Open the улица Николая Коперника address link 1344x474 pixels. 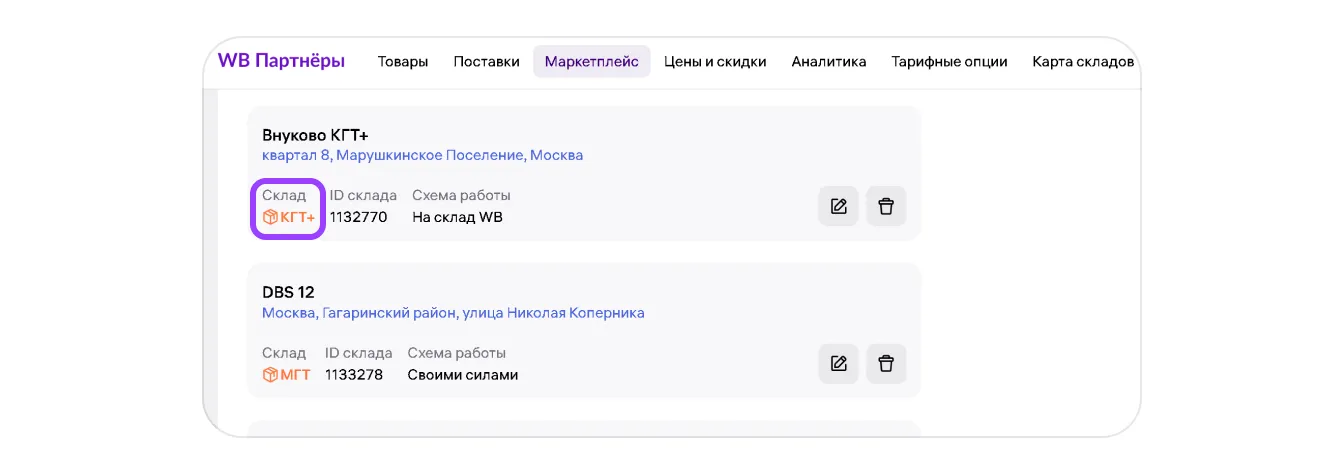(x=453, y=313)
